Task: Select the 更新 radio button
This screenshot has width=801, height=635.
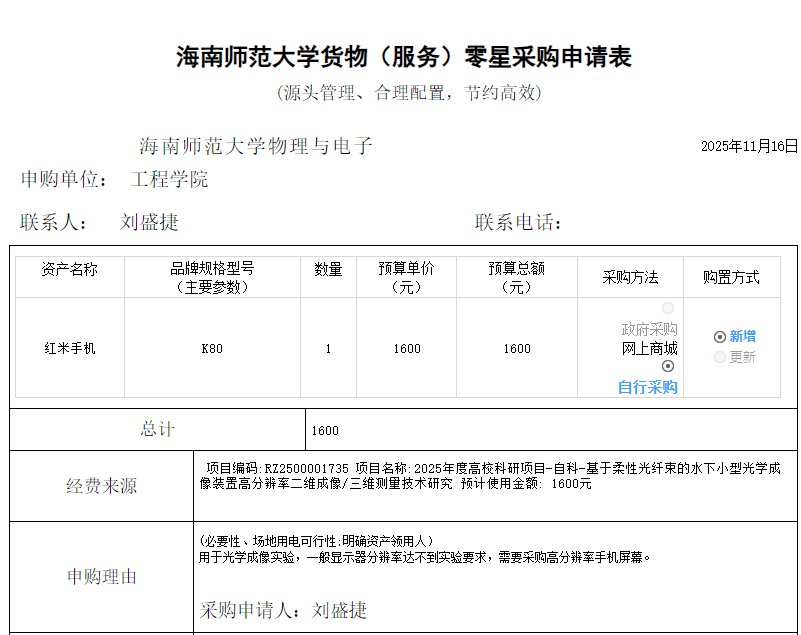Action: click(720, 357)
